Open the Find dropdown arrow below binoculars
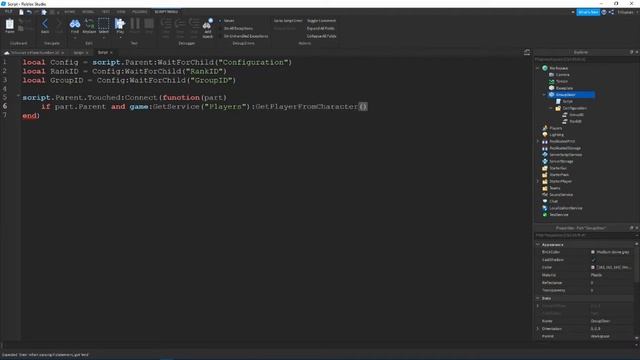The height and width of the screenshot is (360, 640). pyautogui.click(x=75, y=38)
